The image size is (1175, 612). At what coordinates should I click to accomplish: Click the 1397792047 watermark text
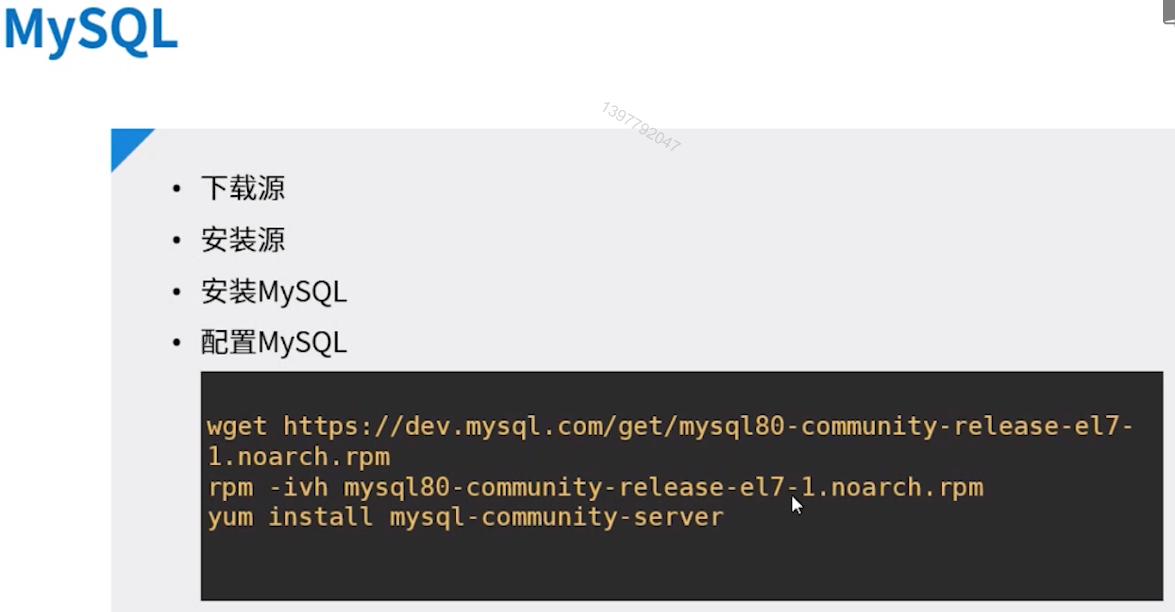641,127
